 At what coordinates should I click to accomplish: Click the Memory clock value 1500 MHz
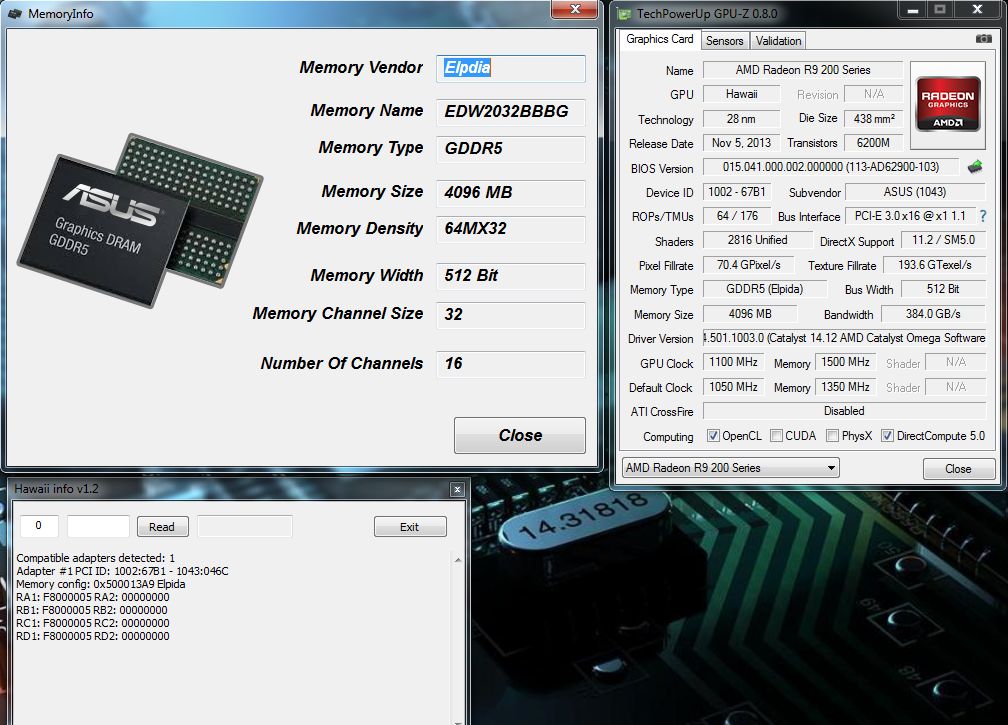click(845, 362)
